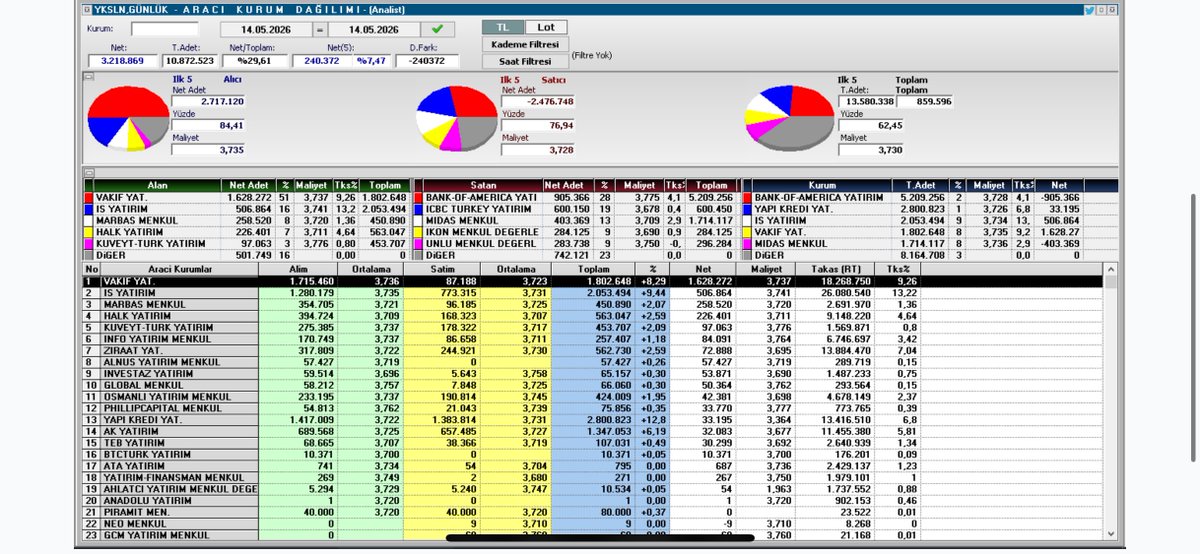This screenshot has width=1200, height=554.
Task: Click the green checkmark apply button
Action: click(437, 29)
